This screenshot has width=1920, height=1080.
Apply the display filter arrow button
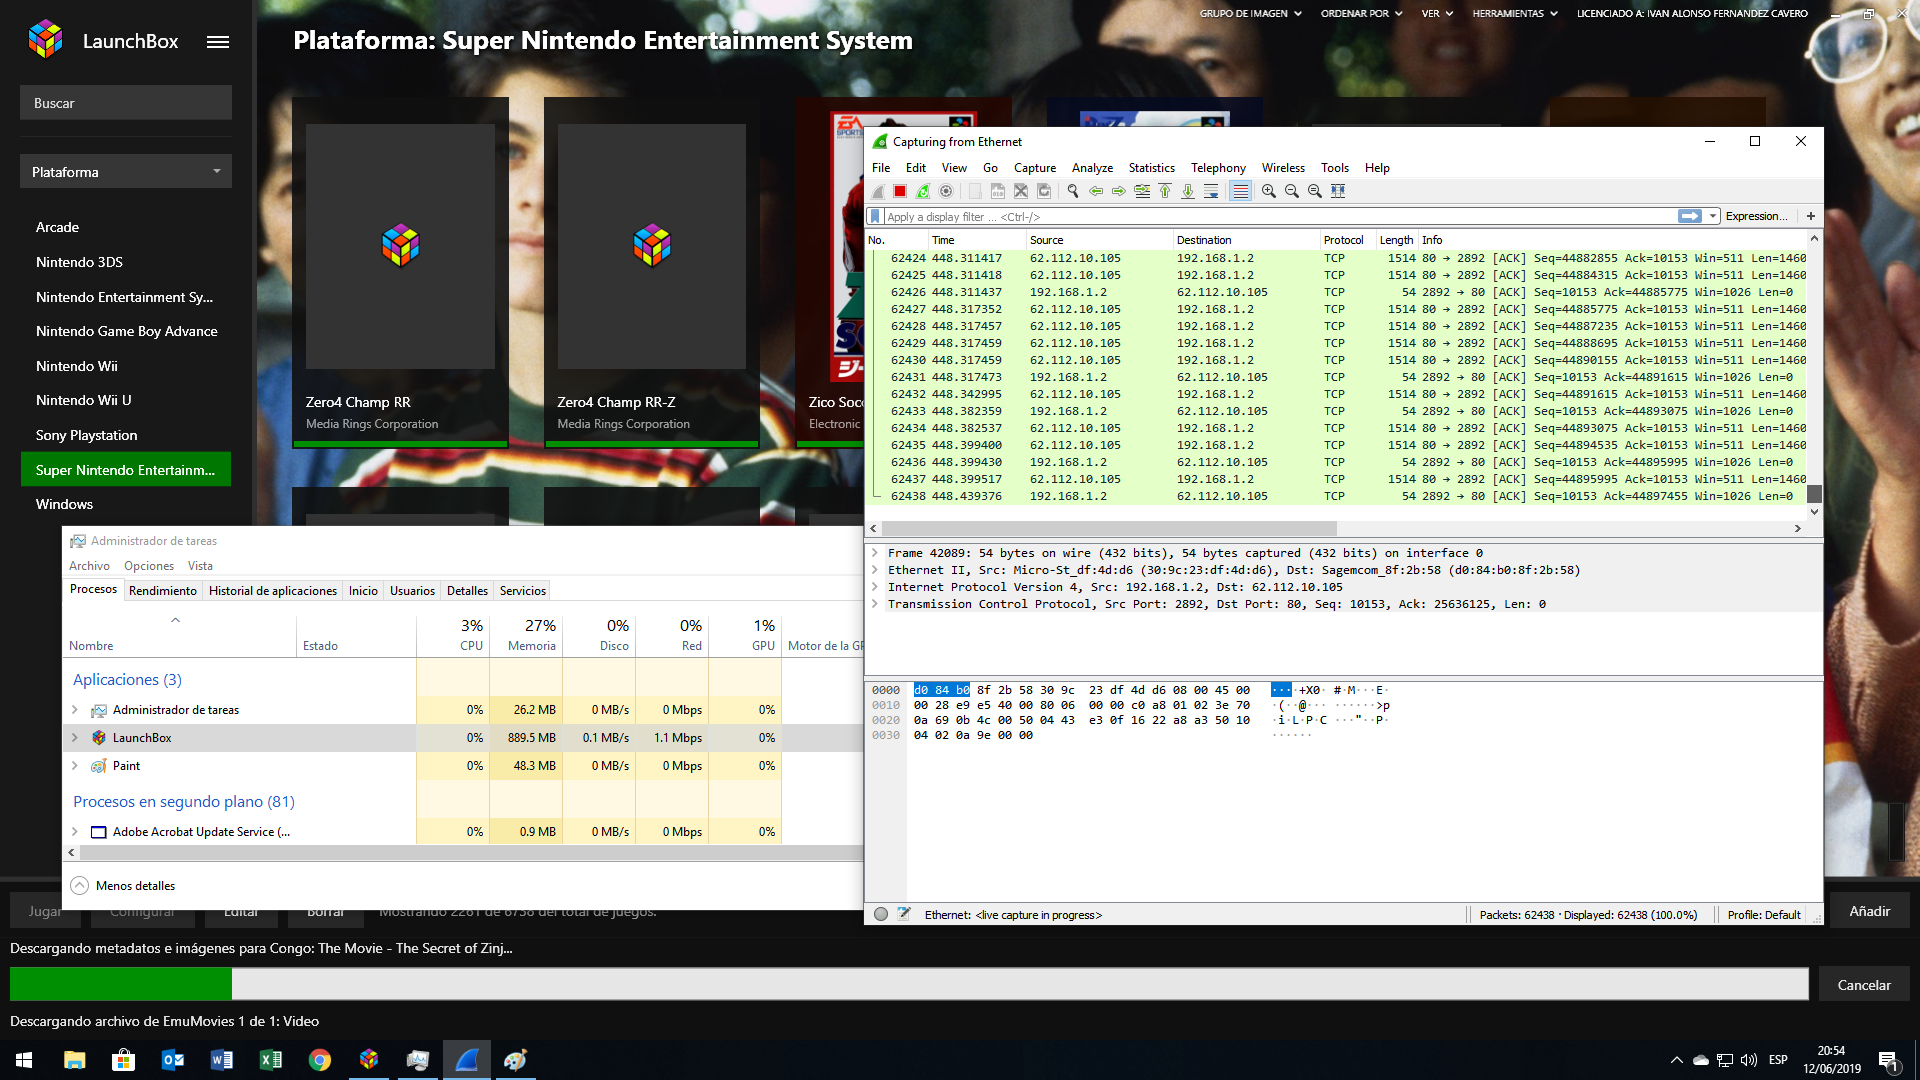(1690, 216)
